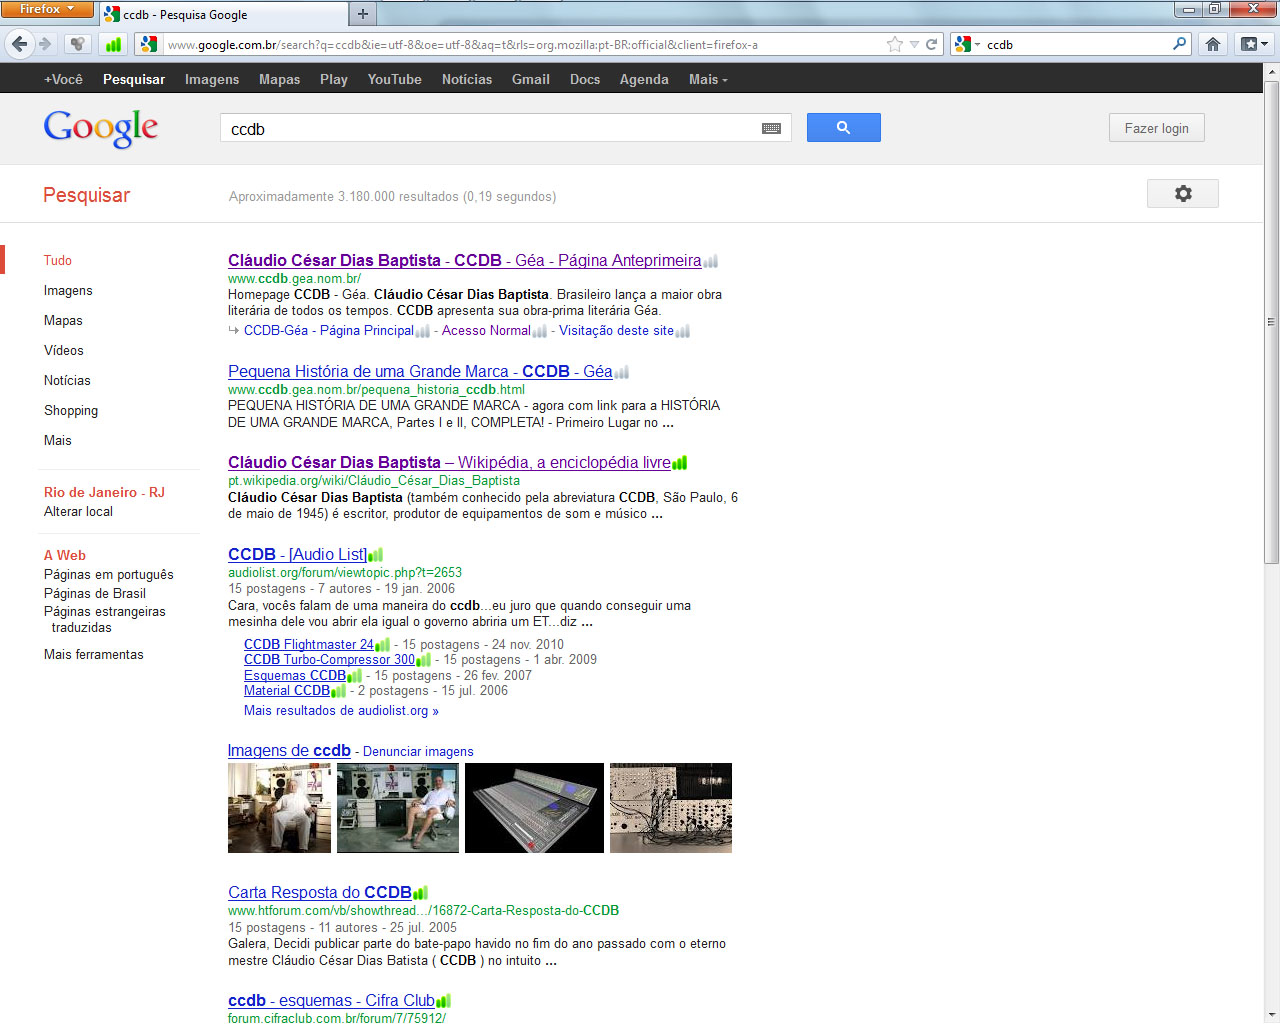Click Alterar local link

[x=78, y=511]
